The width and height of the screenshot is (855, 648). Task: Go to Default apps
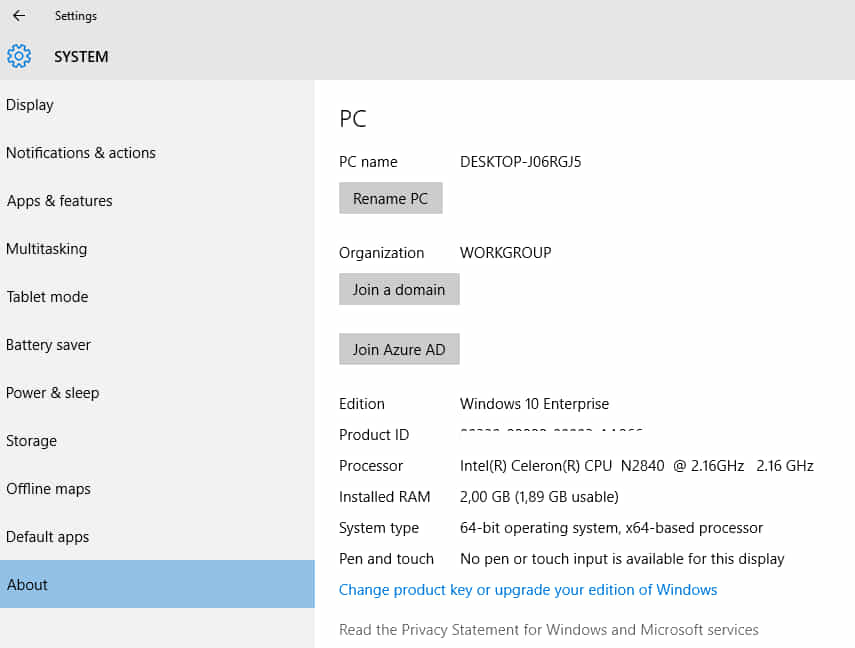pos(47,537)
